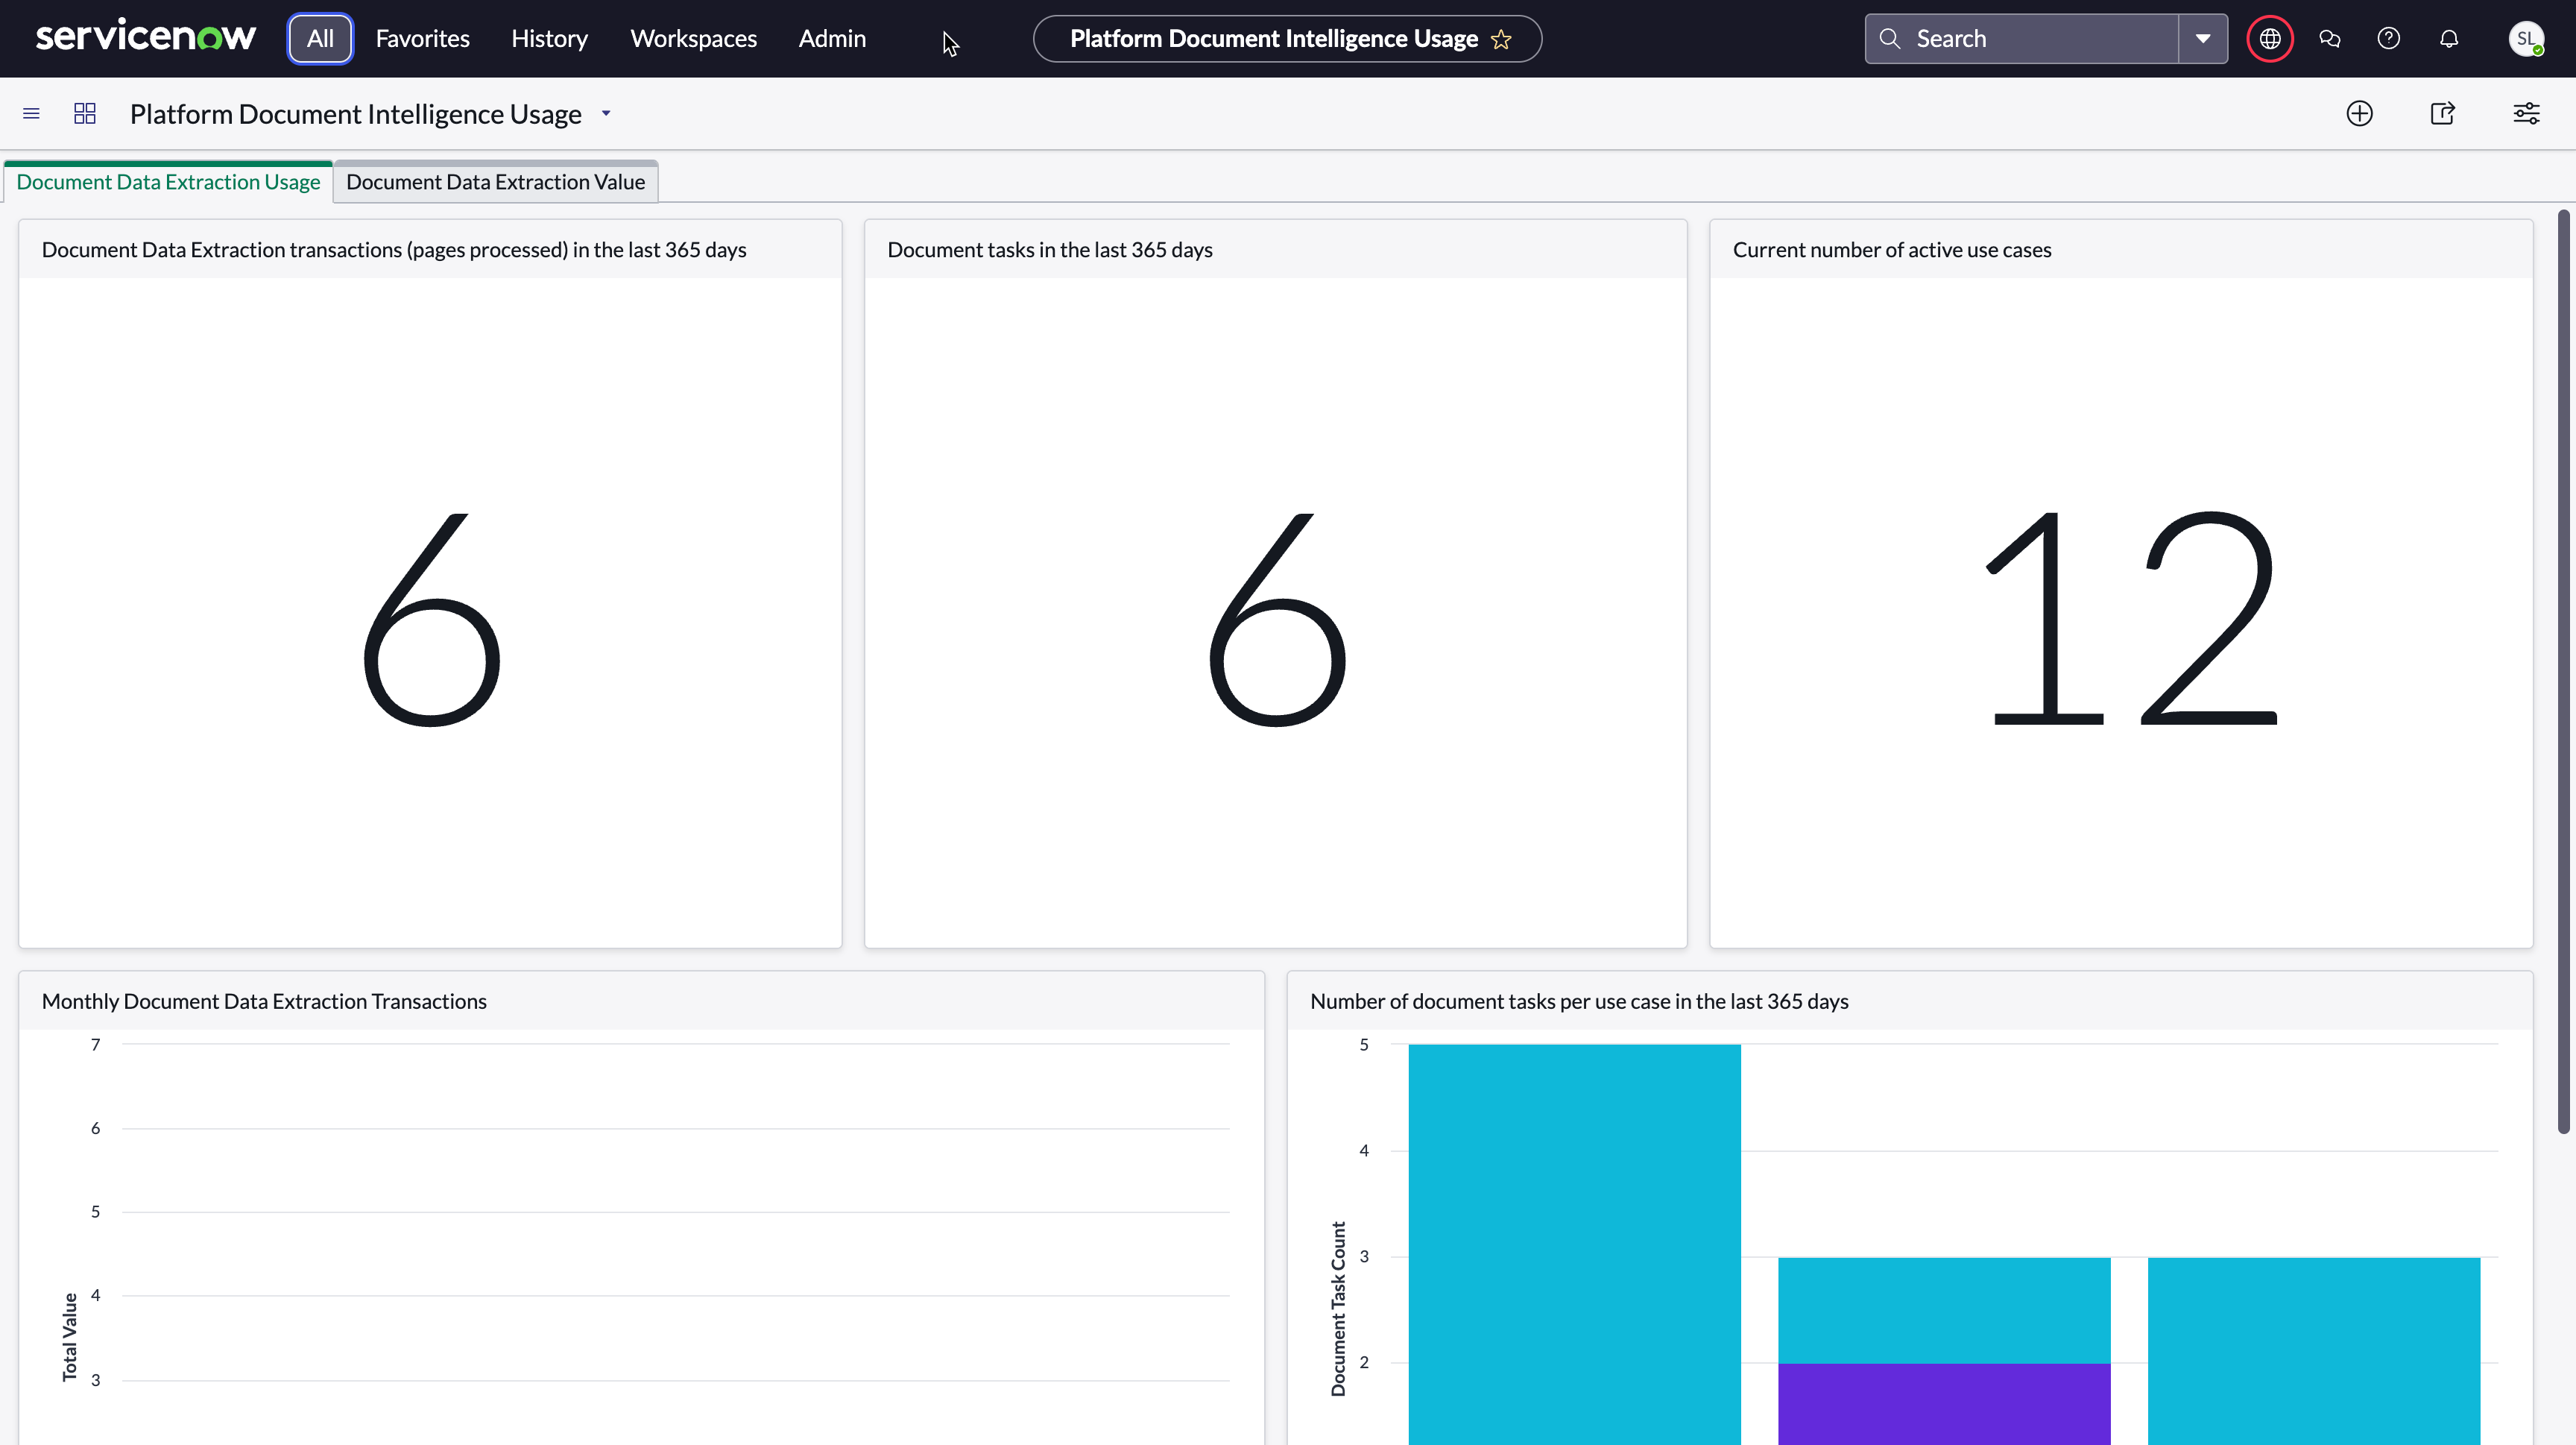Expand the dashboard title dropdown arrow
2576x1445 pixels.
point(606,114)
